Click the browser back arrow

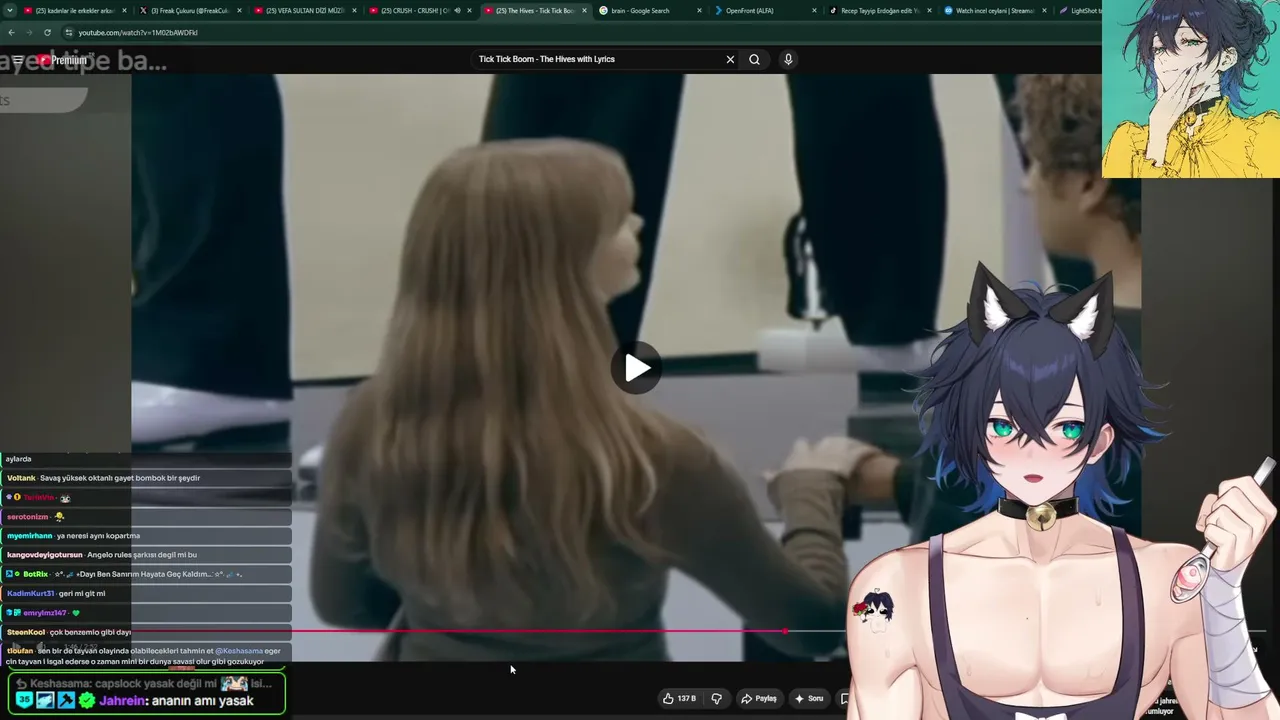point(11,32)
